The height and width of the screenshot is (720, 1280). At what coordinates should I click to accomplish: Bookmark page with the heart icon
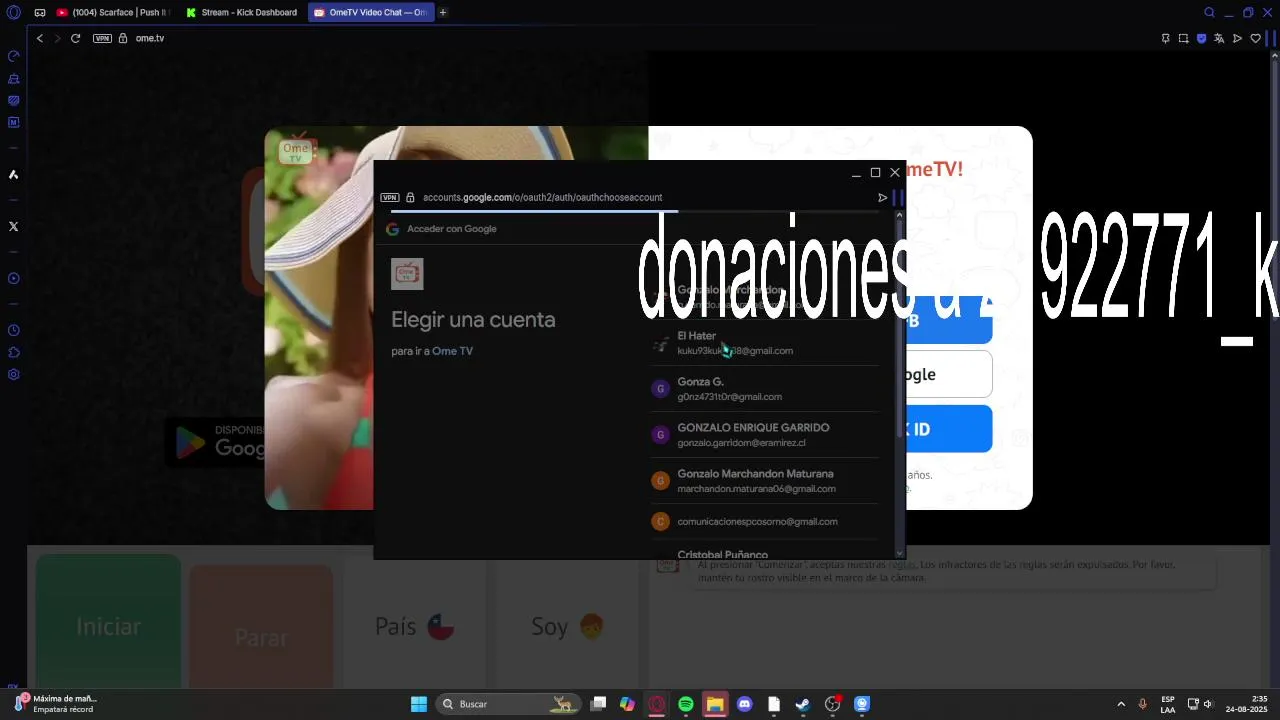[x=1255, y=38]
